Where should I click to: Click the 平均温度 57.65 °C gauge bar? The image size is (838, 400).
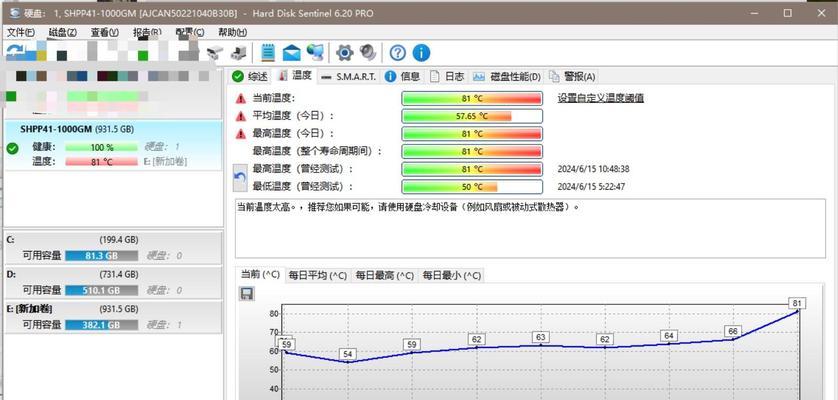coord(472,116)
